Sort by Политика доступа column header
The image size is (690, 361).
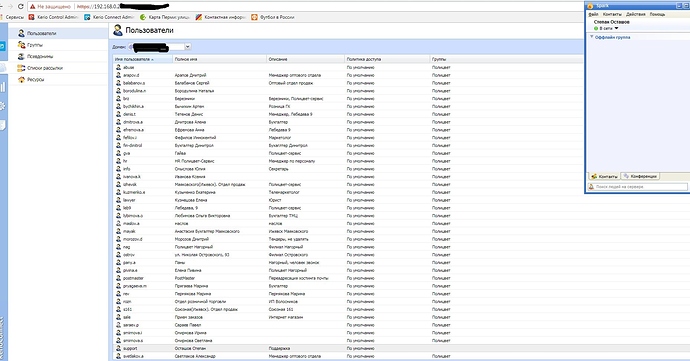(x=387, y=59)
